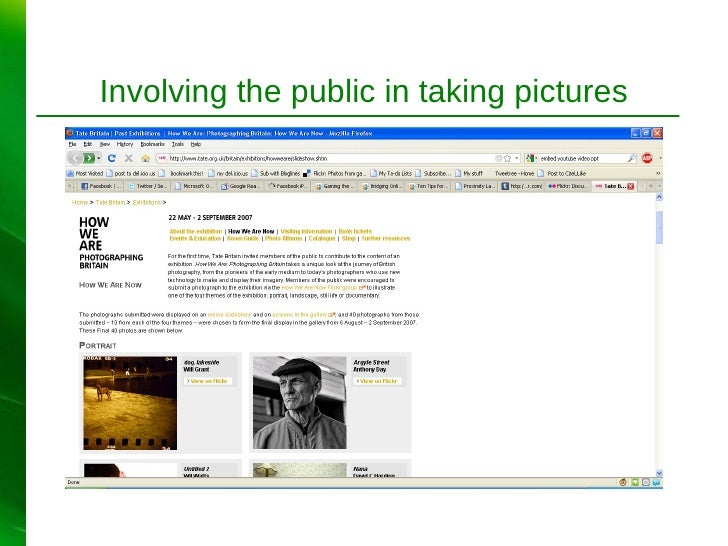
Task: Expand the bookmarks toolbar overflow chevron
Action: tap(658, 172)
